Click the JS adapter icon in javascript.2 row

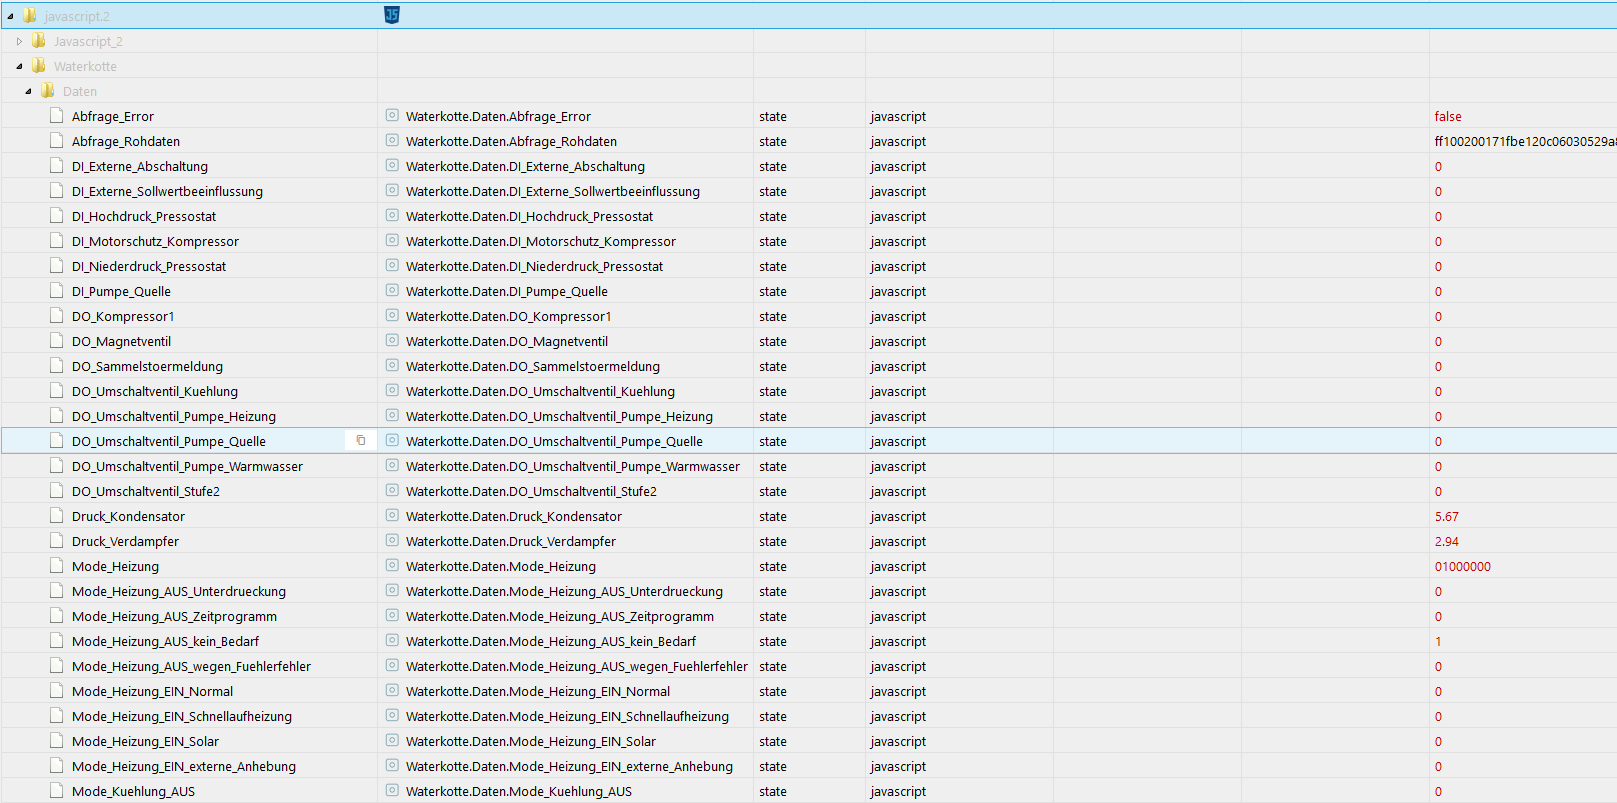pos(392,15)
